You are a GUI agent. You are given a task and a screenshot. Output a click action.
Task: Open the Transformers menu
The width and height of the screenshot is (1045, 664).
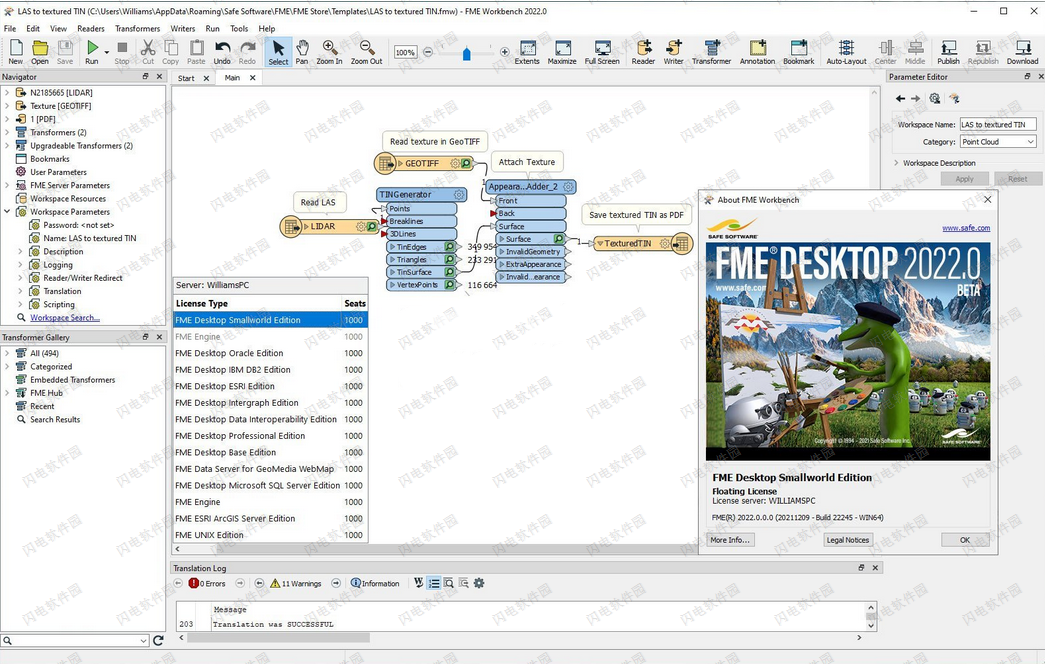[x=137, y=29]
